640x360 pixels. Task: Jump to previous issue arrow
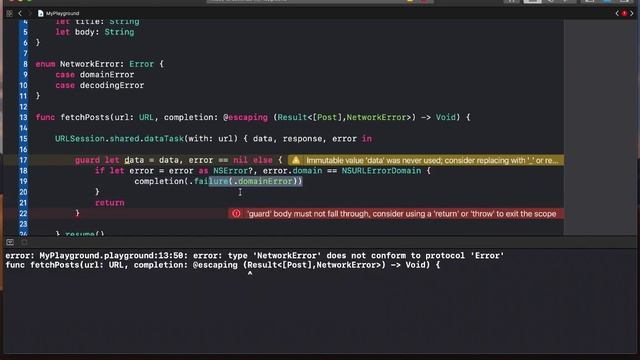coord(617,13)
